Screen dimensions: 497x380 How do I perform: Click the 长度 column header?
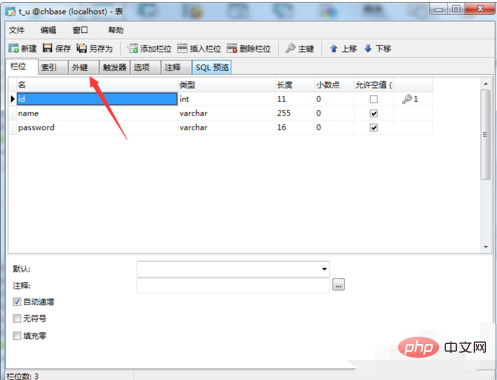295,85
